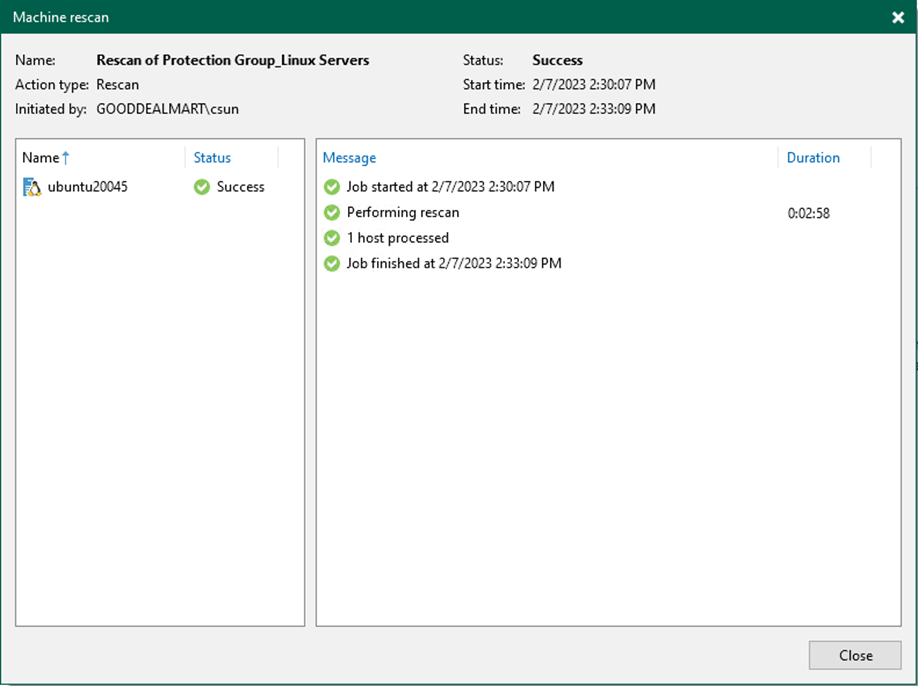The height and width of the screenshot is (686, 918).
Task: Select the 'Job finished at 2/7/2023' log line
Action: (454, 264)
